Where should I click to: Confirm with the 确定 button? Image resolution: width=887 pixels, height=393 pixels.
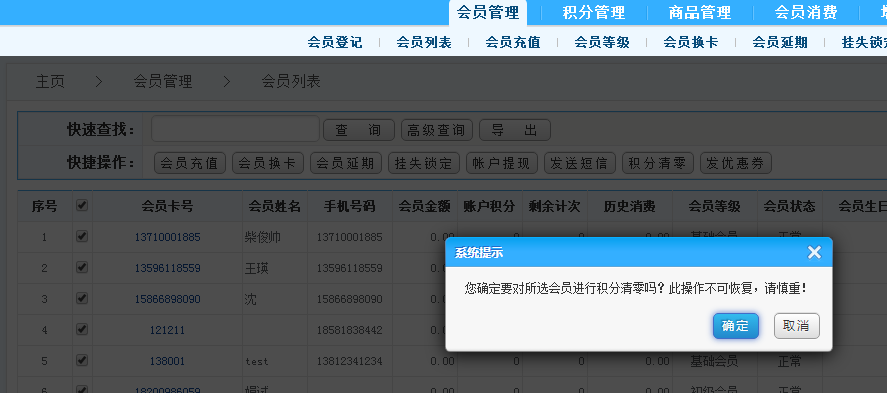735,326
